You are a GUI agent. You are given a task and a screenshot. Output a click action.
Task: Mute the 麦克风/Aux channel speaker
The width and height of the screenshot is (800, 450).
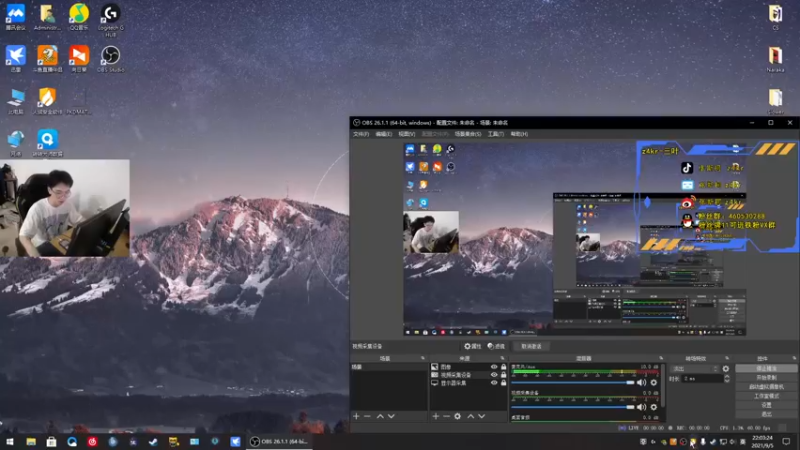tap(642, 382)
